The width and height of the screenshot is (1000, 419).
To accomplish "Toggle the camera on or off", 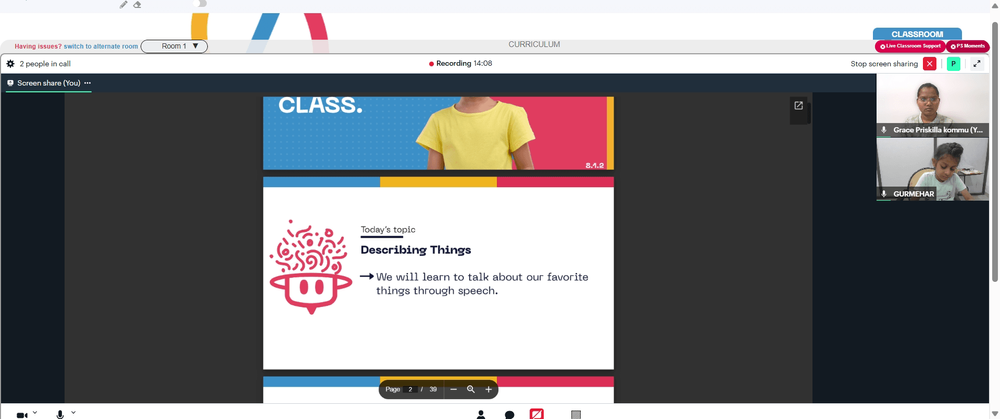I will [x=22, y=415].
